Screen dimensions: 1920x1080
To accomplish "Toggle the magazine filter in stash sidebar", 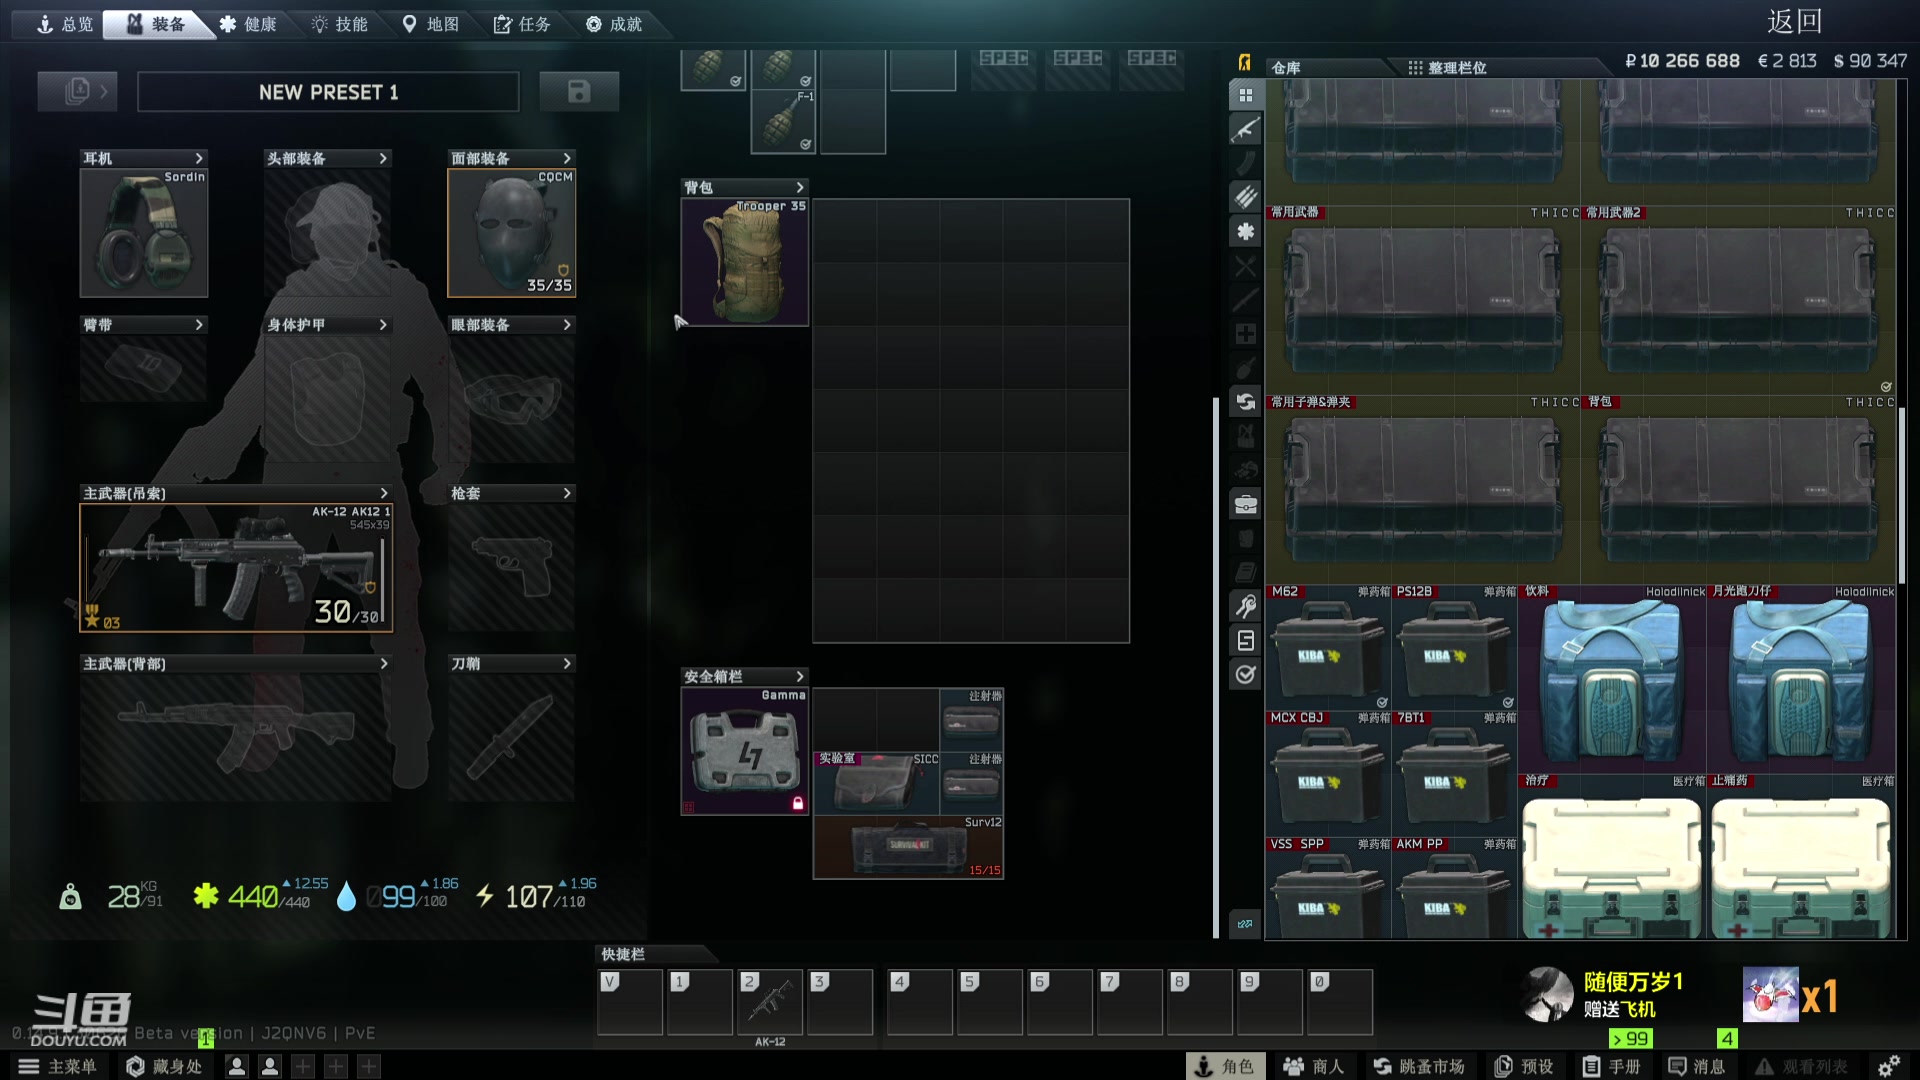I will [x=1246, y=163].
